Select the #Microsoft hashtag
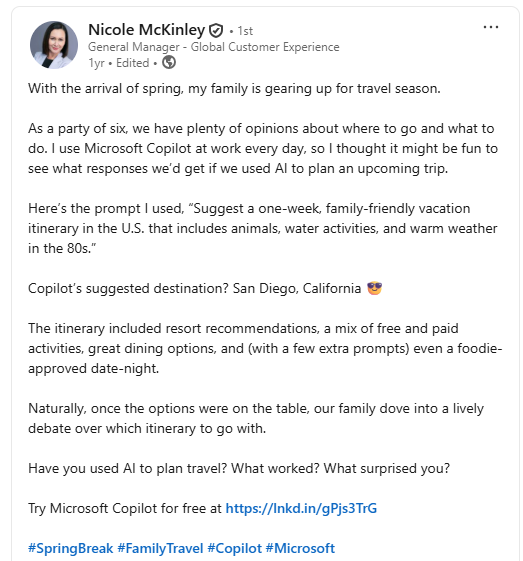 click(x=300, y=548)
